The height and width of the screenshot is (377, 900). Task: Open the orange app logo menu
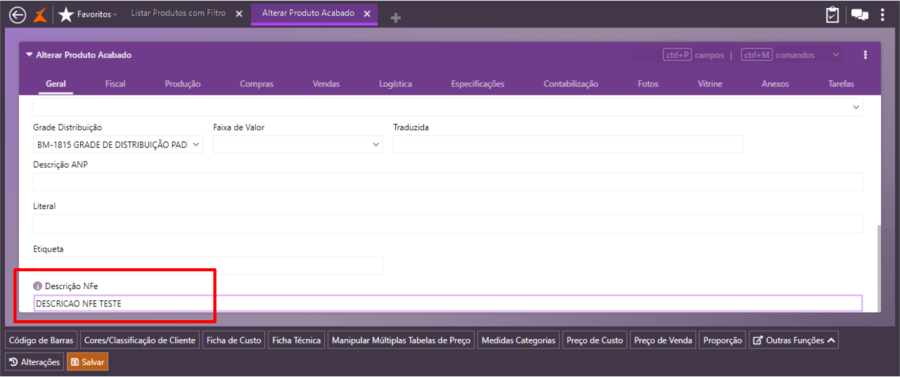point(40,15)
